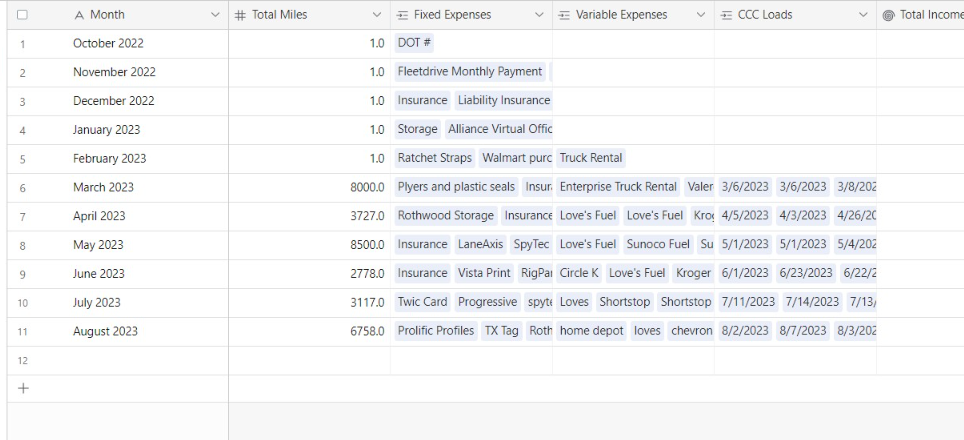Screen dimensions: 964x440
Task: Select the Month column header
Action: point(117,15)
